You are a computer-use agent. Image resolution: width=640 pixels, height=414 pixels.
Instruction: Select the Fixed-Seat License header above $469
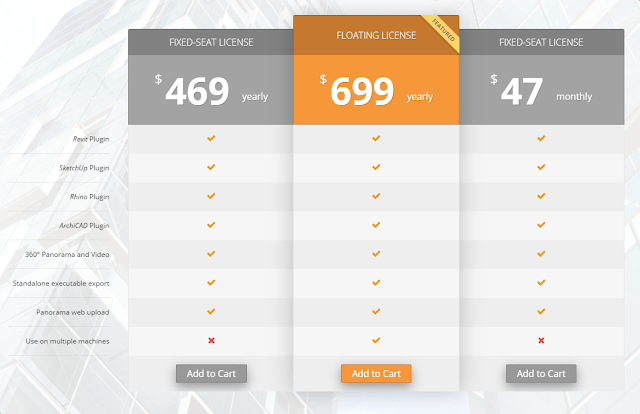tap(211, 42)
